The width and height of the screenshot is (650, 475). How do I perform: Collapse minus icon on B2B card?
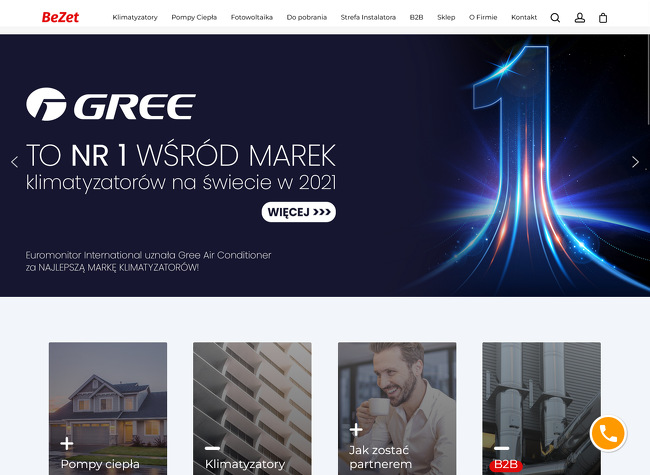tap(501, 448)
